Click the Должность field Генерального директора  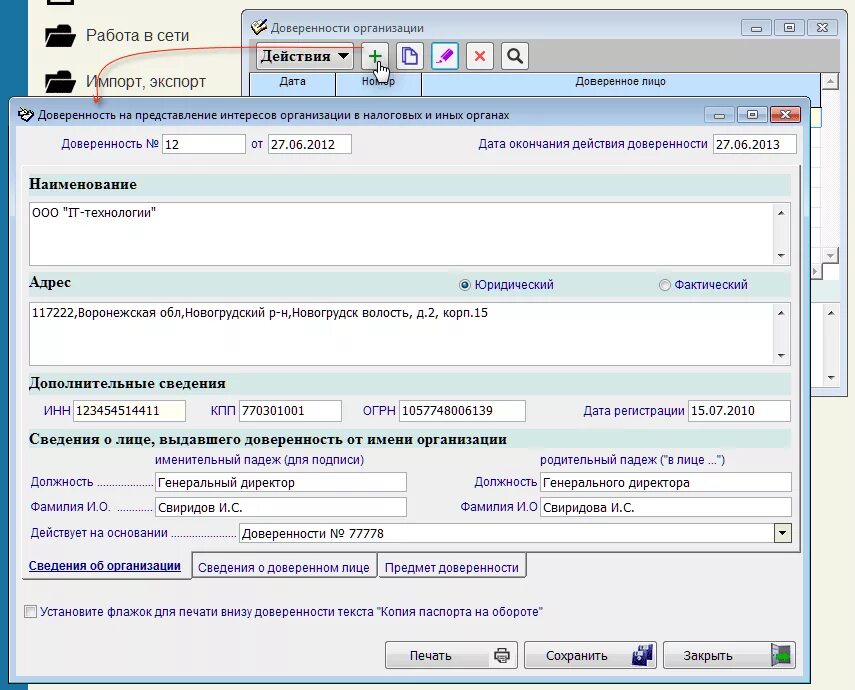[666, 482]
